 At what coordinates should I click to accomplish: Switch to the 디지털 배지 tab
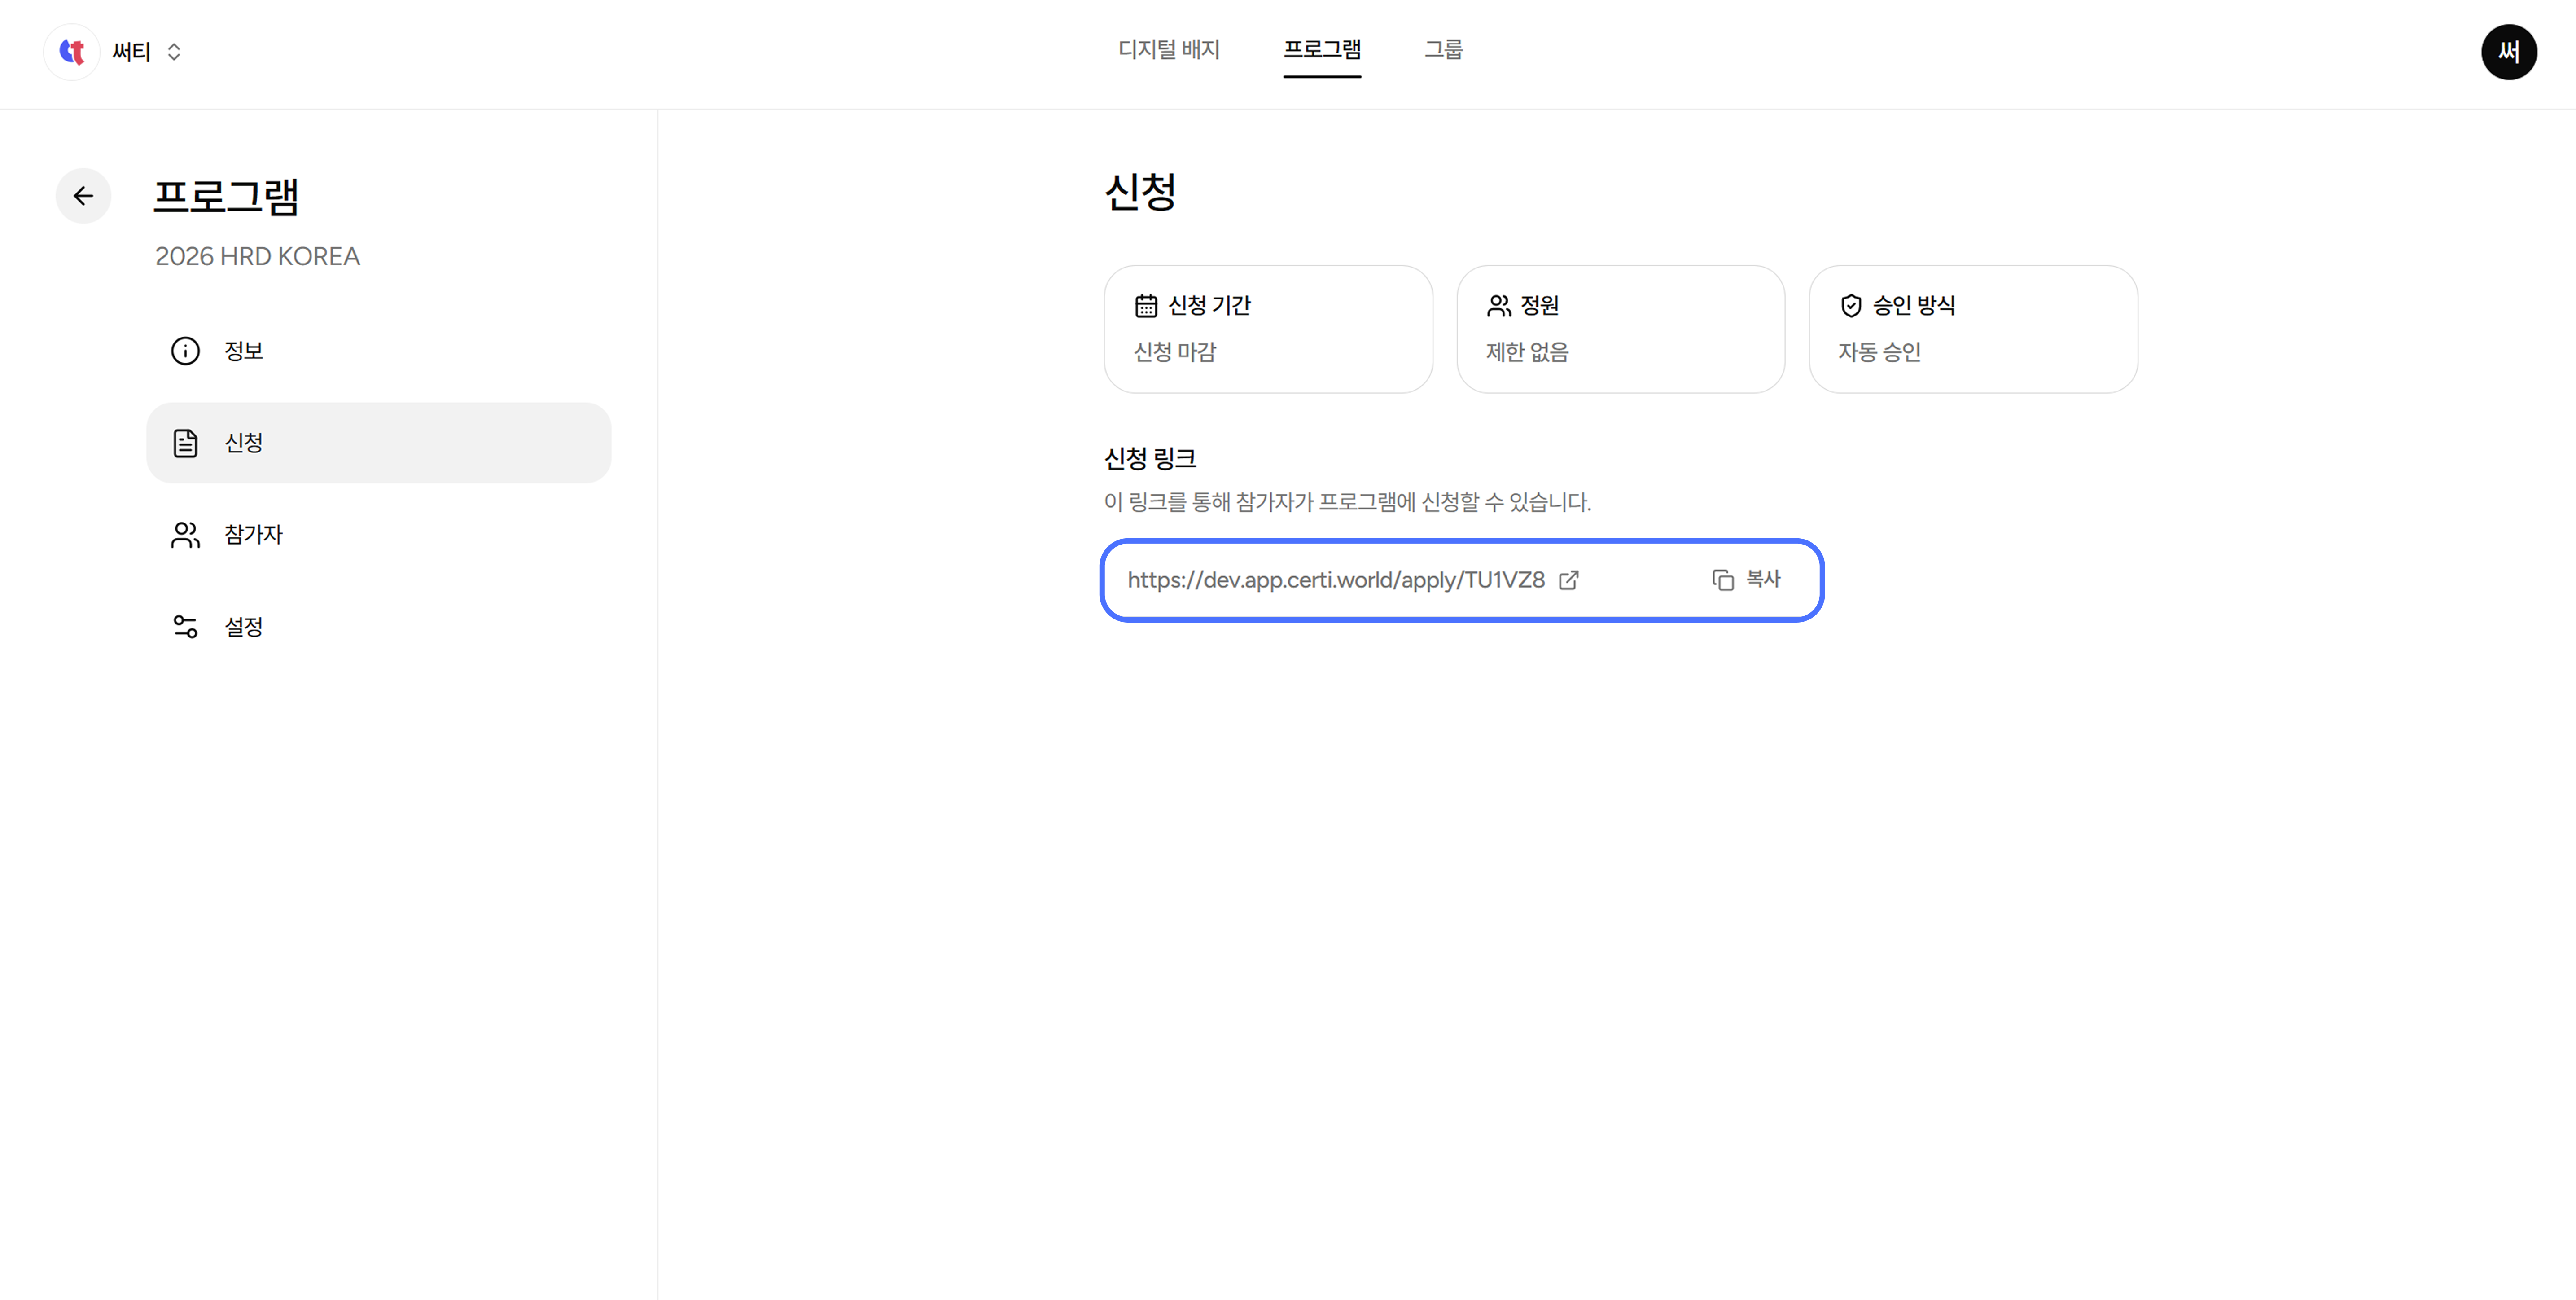click(x=1168, y=49)
